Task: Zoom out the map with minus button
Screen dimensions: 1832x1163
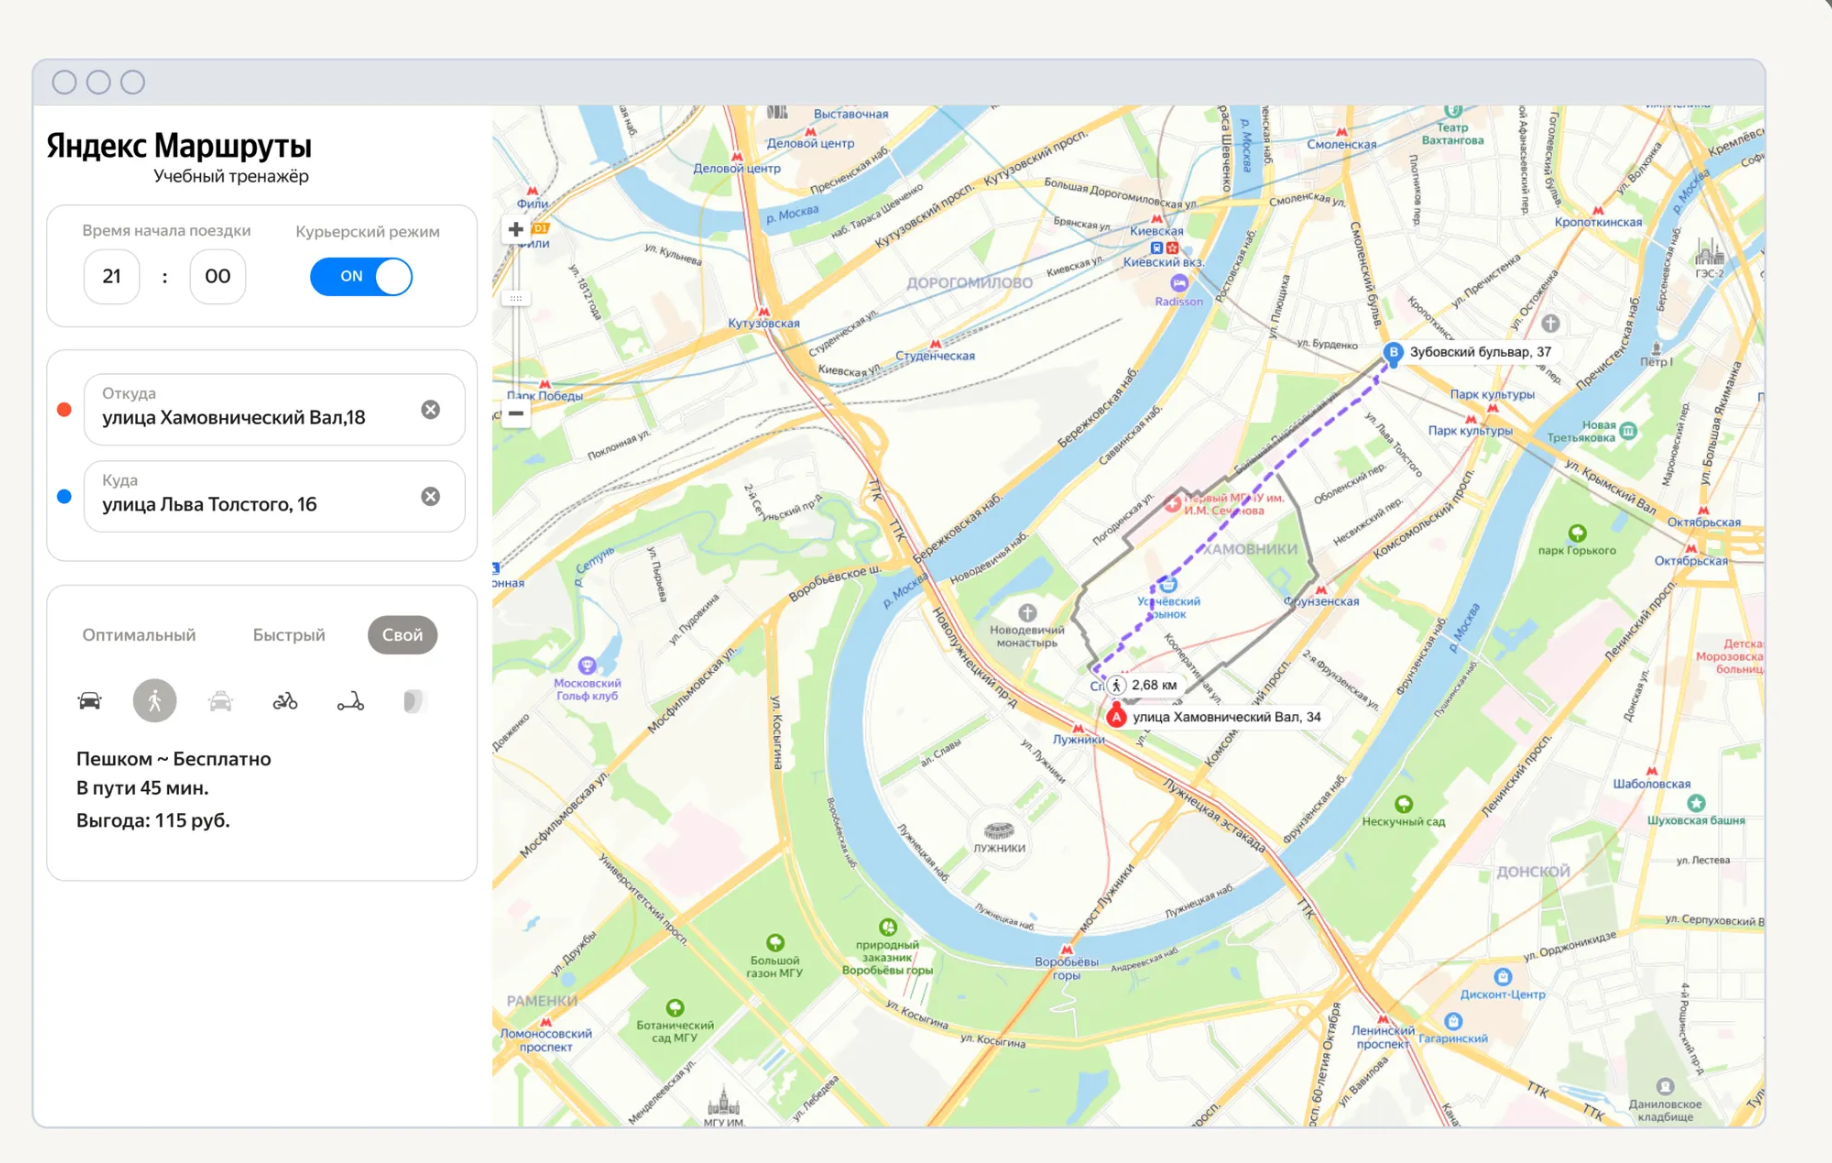Action: click(516, 413)
